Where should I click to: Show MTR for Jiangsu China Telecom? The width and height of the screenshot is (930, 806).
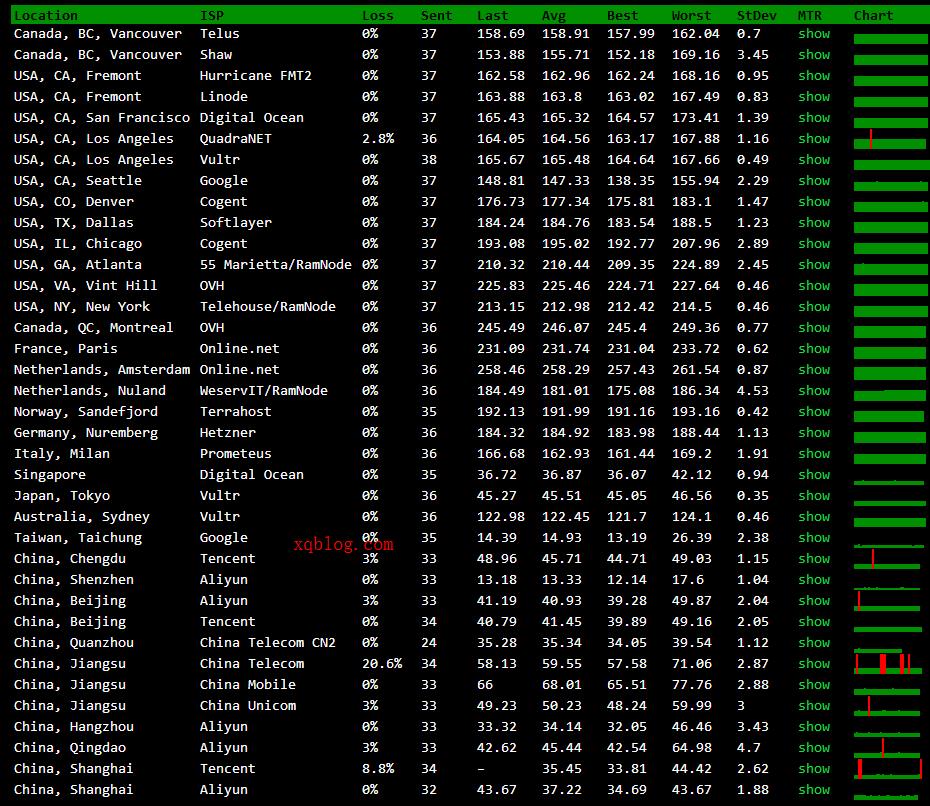[814, 664]
